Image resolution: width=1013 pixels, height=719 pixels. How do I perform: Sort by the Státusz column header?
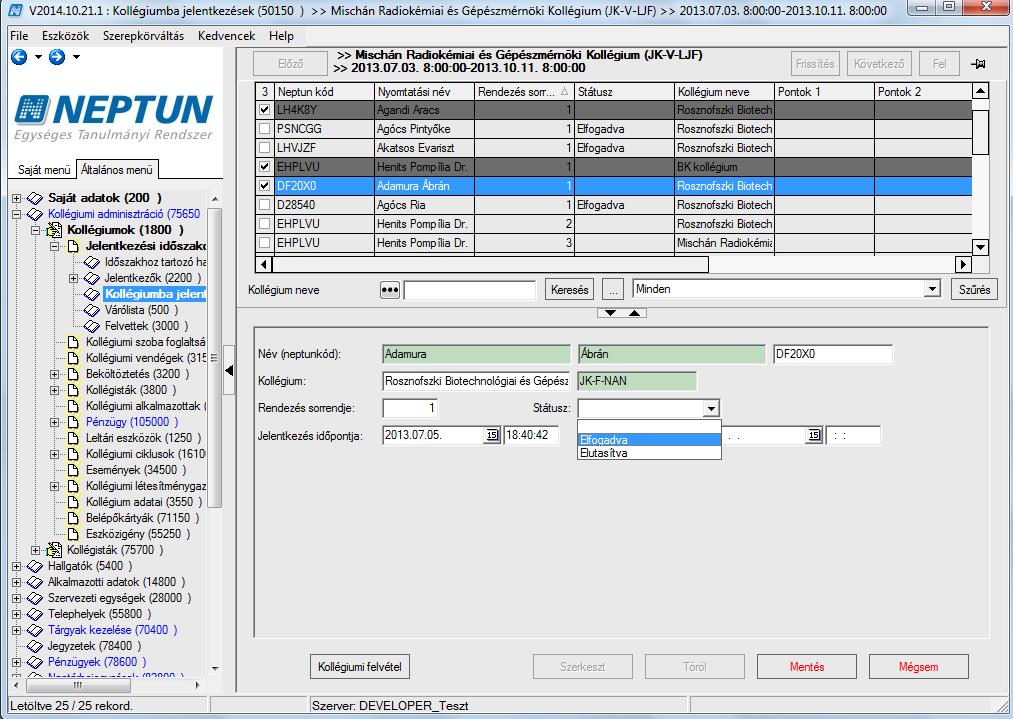pyautogui.click(x=624, y=92)
